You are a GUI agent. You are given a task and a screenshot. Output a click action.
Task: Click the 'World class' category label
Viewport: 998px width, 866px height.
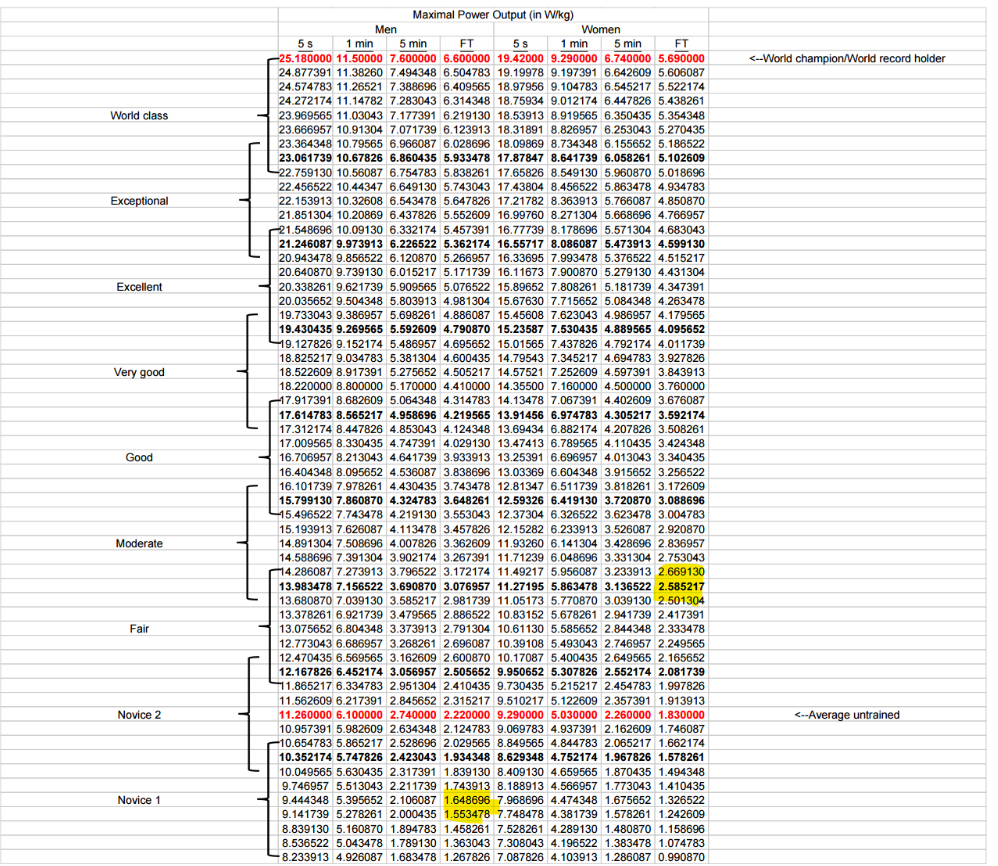tap(139, 116)
